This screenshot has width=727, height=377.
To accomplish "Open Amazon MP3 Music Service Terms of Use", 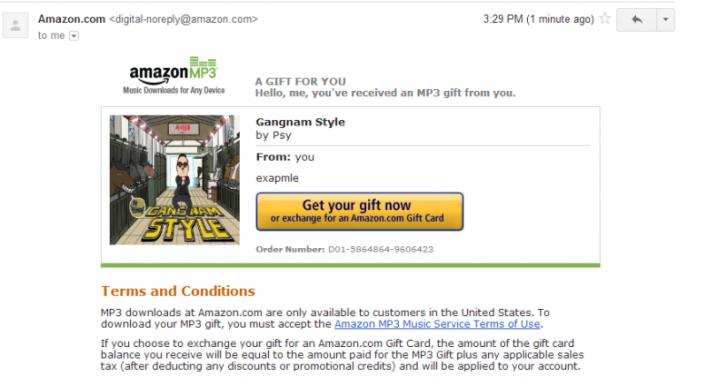I will [x=437, y=324].
